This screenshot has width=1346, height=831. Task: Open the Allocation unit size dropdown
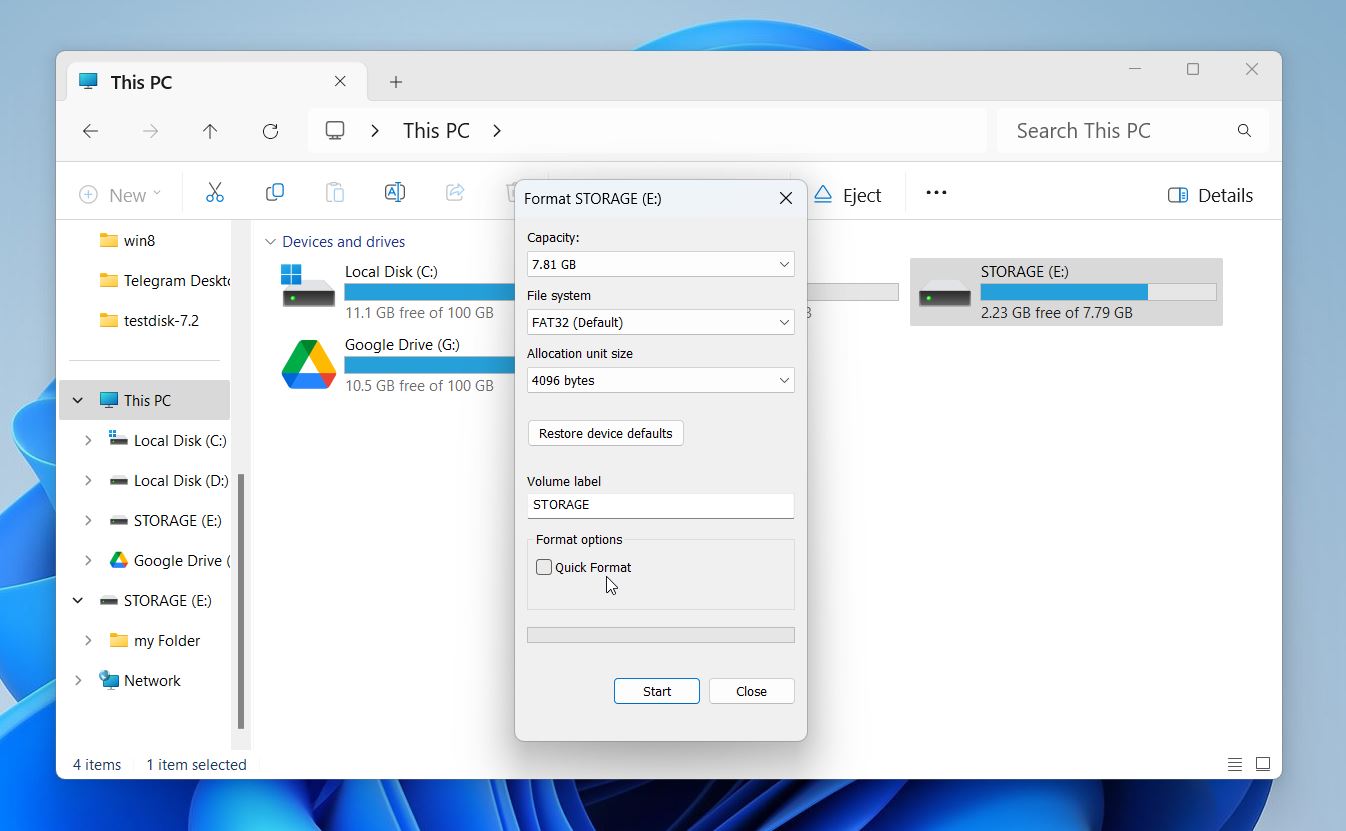coord(661,380)
